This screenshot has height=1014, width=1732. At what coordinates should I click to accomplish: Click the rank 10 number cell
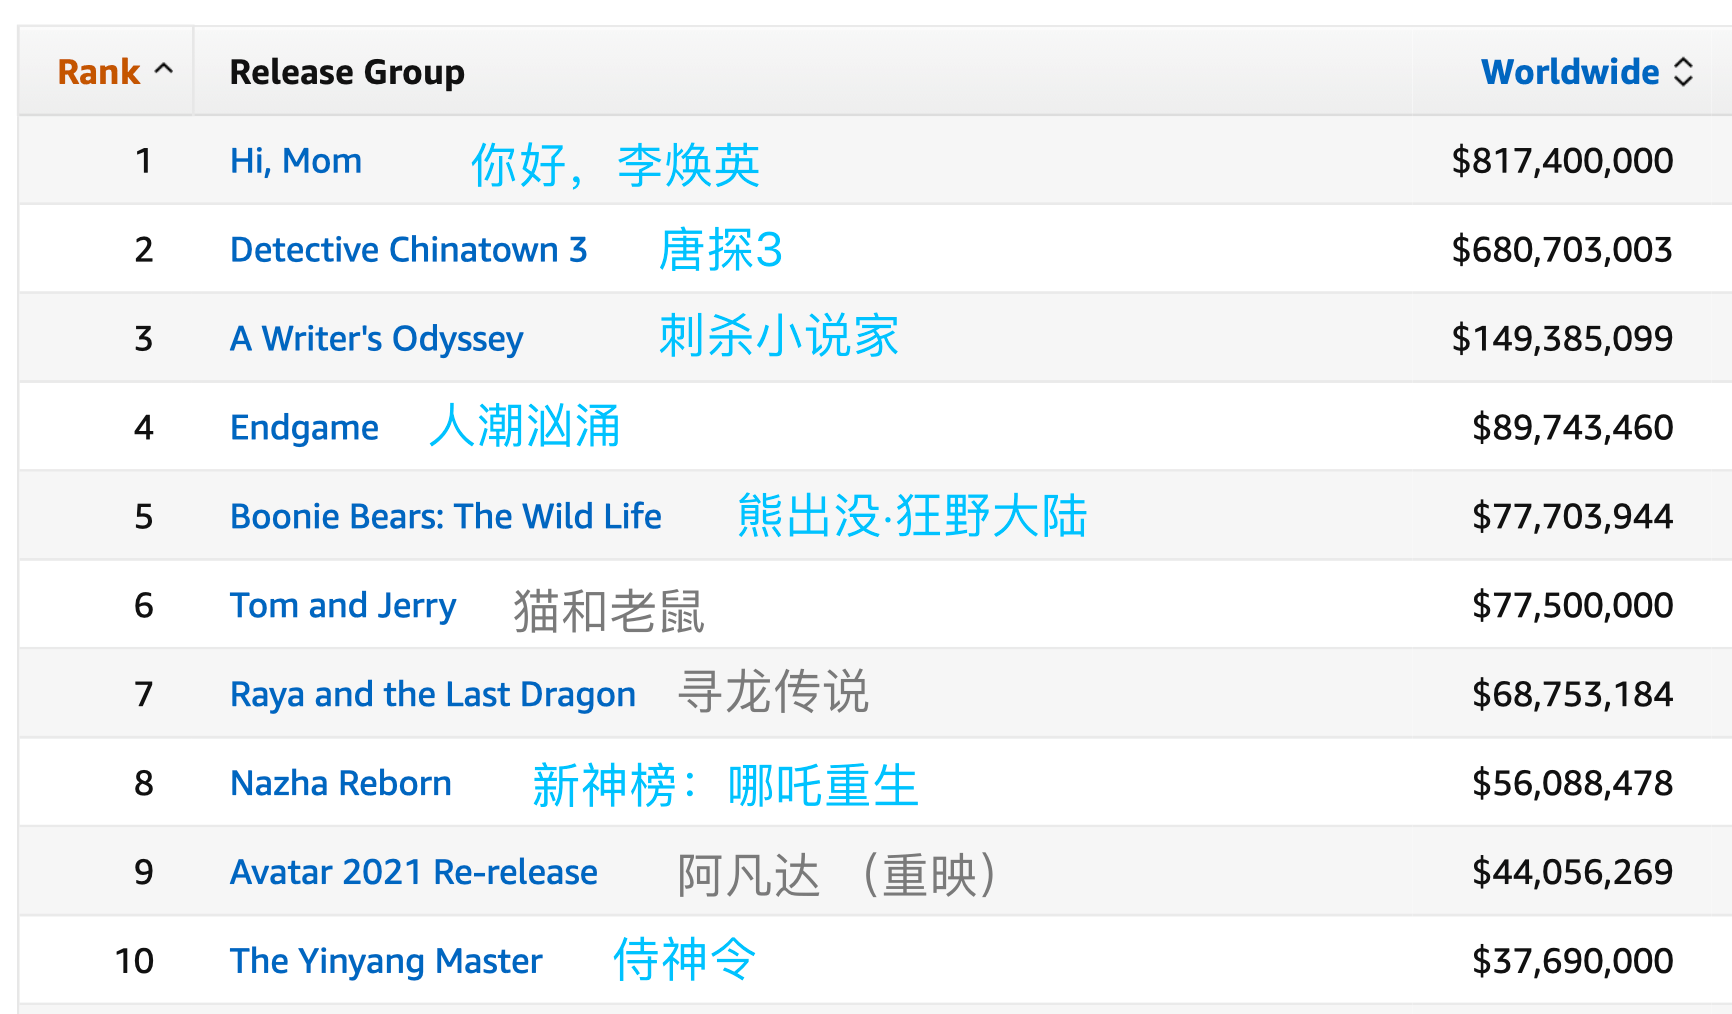pos(135,962)
